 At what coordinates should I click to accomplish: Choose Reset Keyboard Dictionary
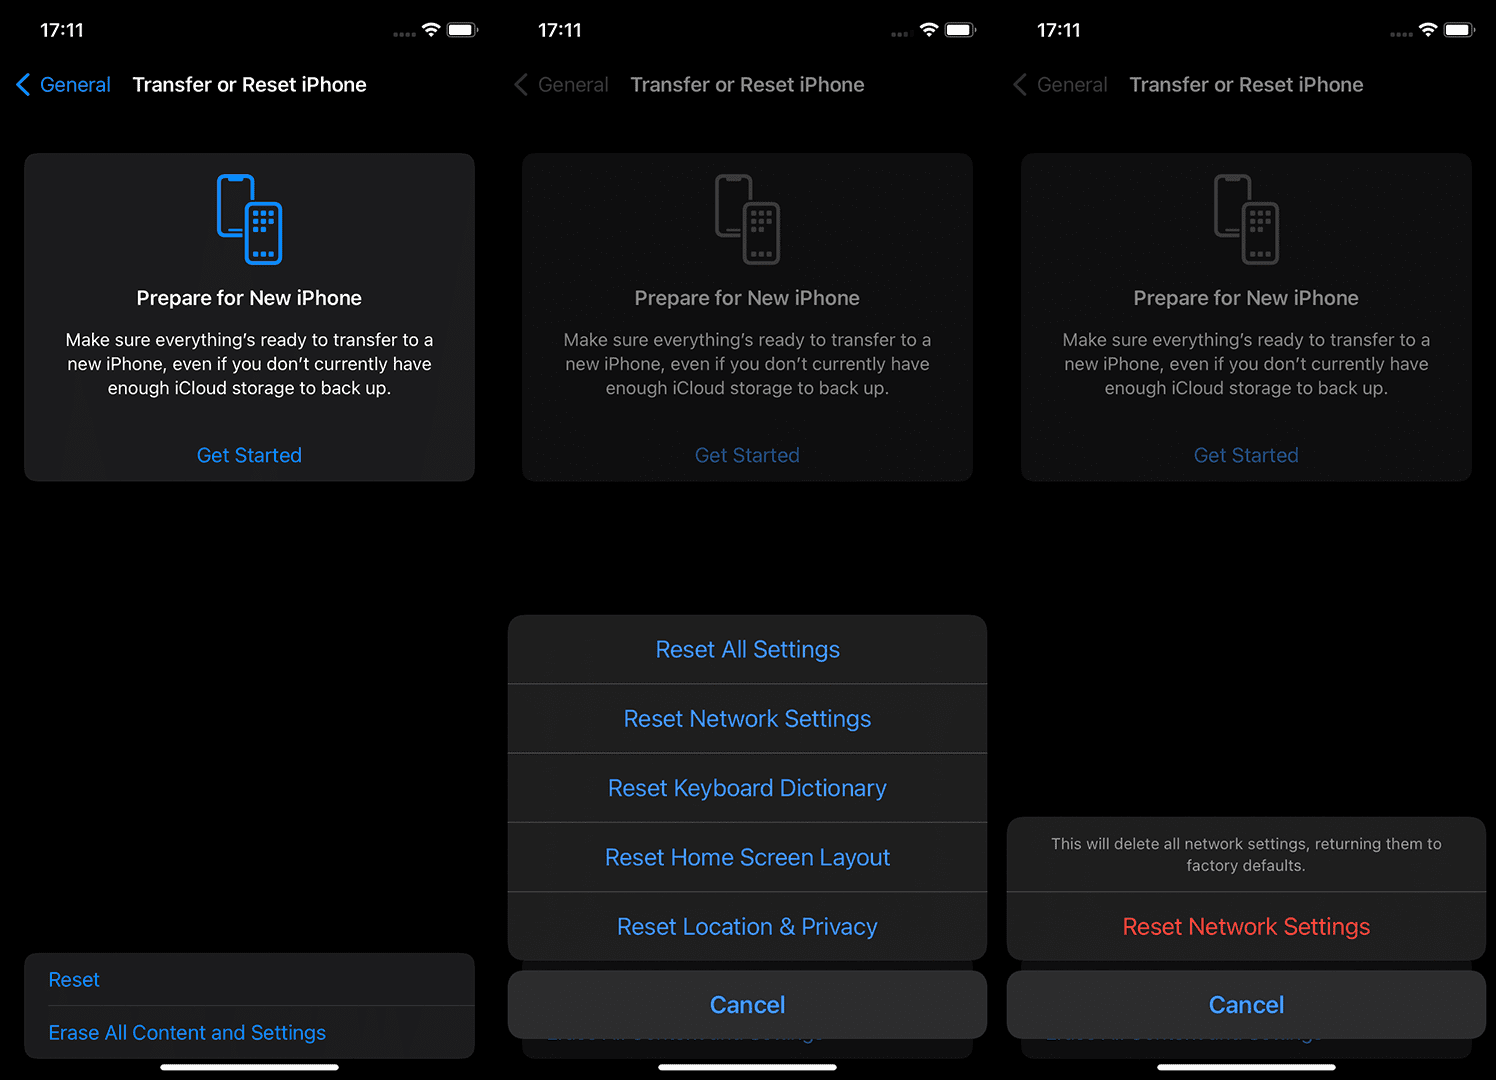pos(747,788)
